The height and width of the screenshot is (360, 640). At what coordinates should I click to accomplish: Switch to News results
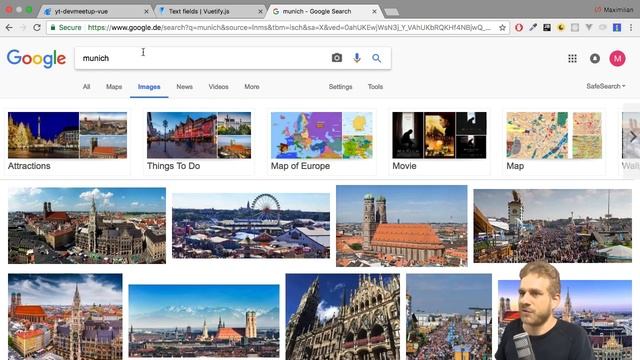click(x=184, y=87)
